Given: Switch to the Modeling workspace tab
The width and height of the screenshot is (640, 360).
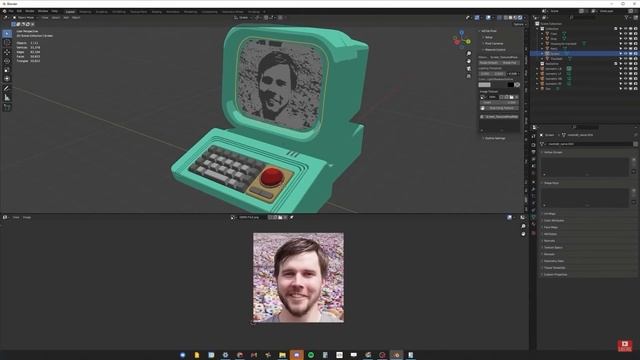Looking at the screenshot, I should tap(85, 12).
